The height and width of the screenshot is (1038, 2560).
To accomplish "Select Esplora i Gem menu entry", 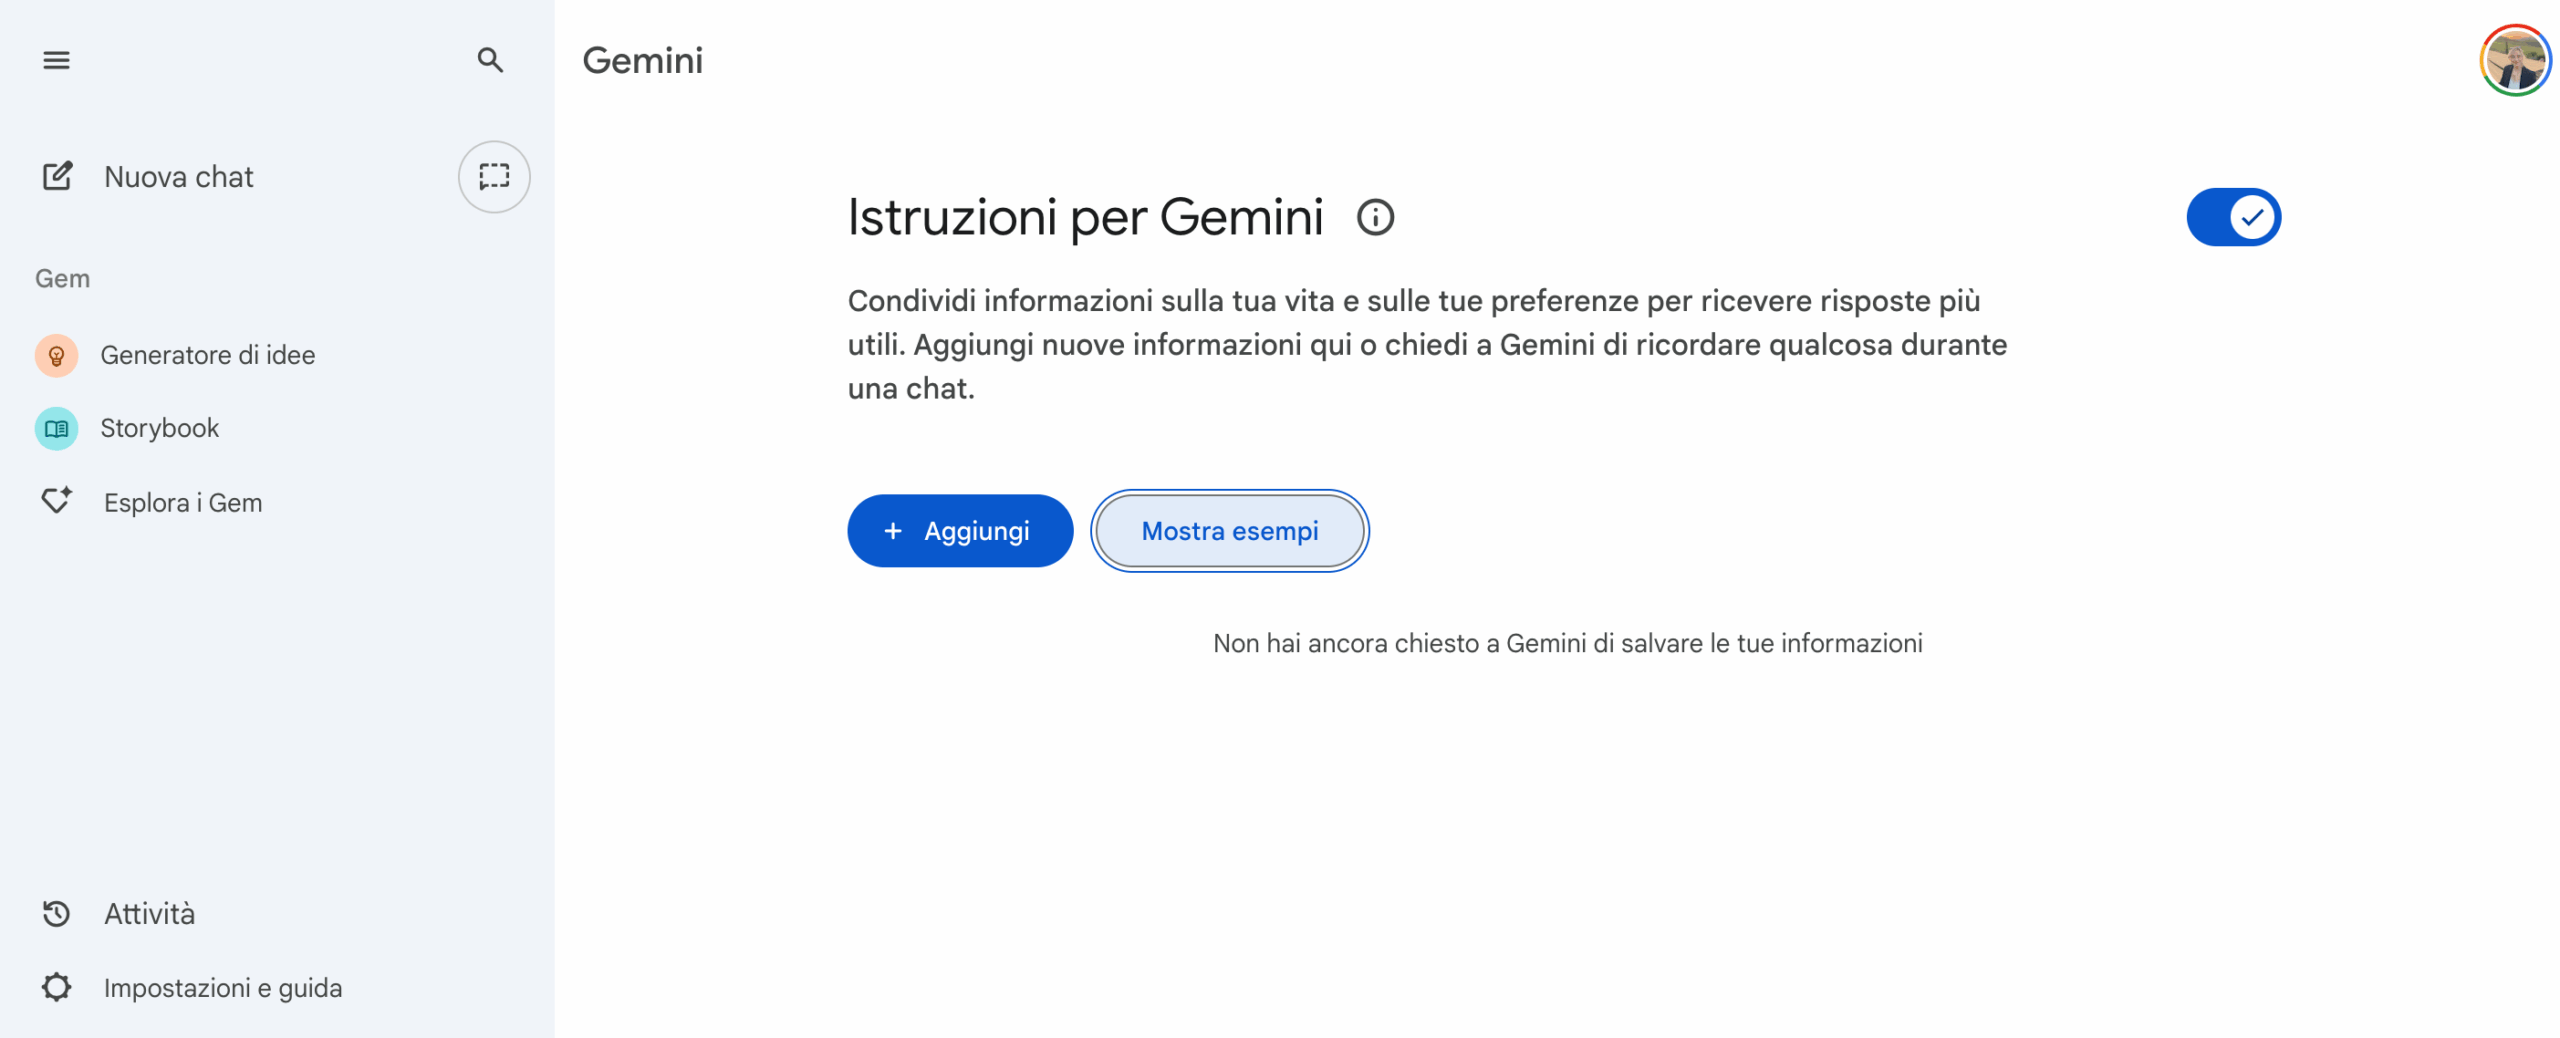I will click(x=182, y=501).
